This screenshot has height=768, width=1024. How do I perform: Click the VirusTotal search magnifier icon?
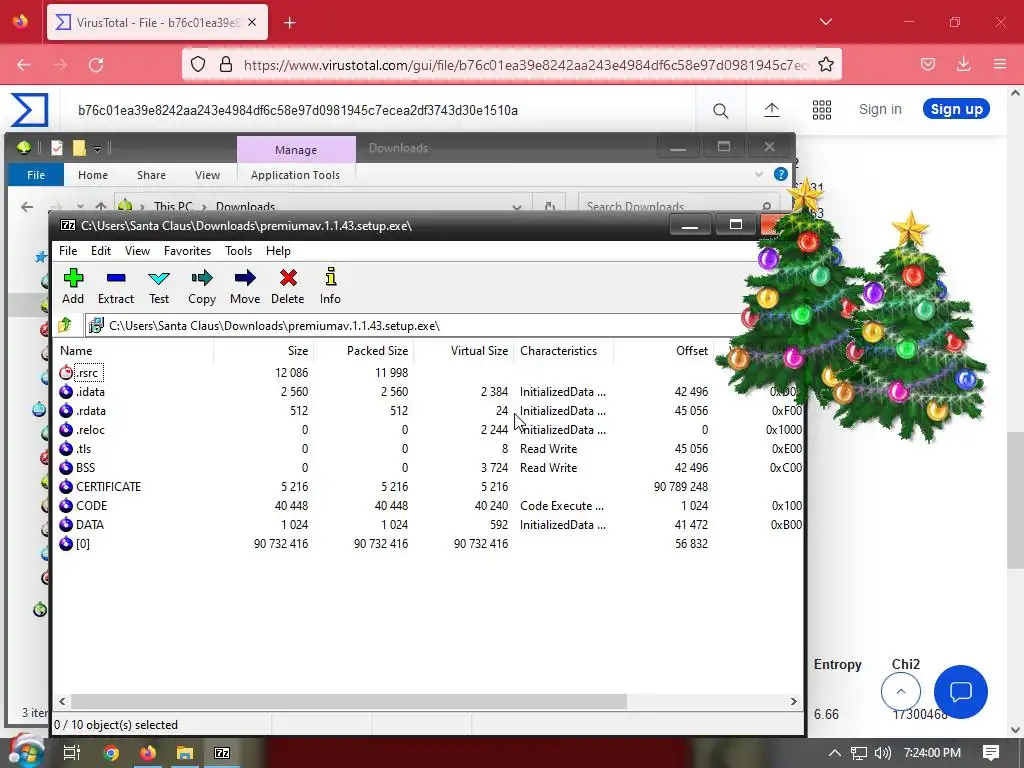click(720, 110)
